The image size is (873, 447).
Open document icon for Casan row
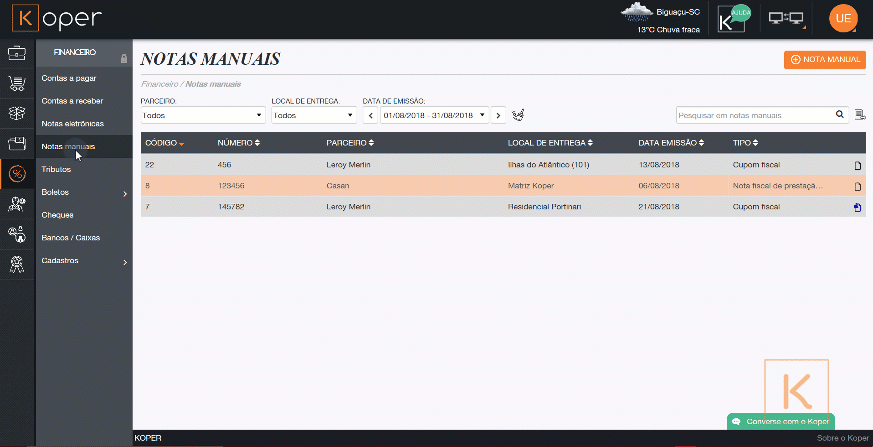tap(857, 187)
